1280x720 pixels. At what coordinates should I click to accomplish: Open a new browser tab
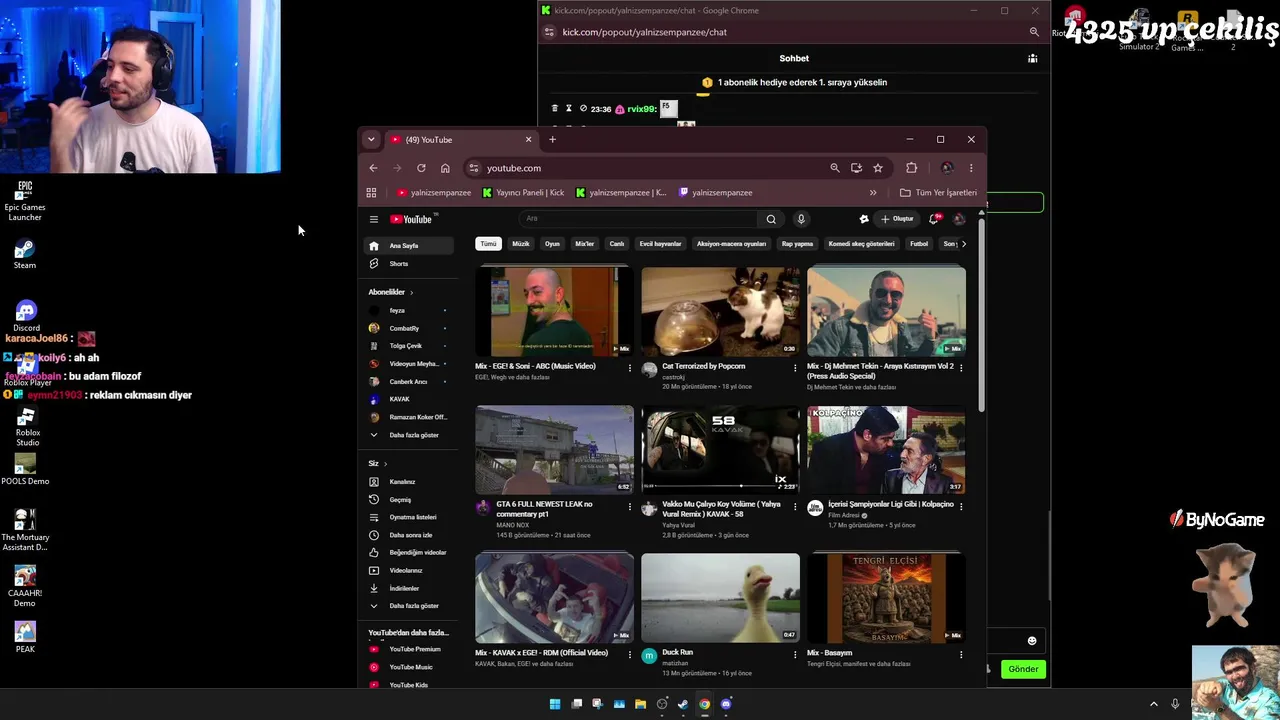click(x=552, y=140)
